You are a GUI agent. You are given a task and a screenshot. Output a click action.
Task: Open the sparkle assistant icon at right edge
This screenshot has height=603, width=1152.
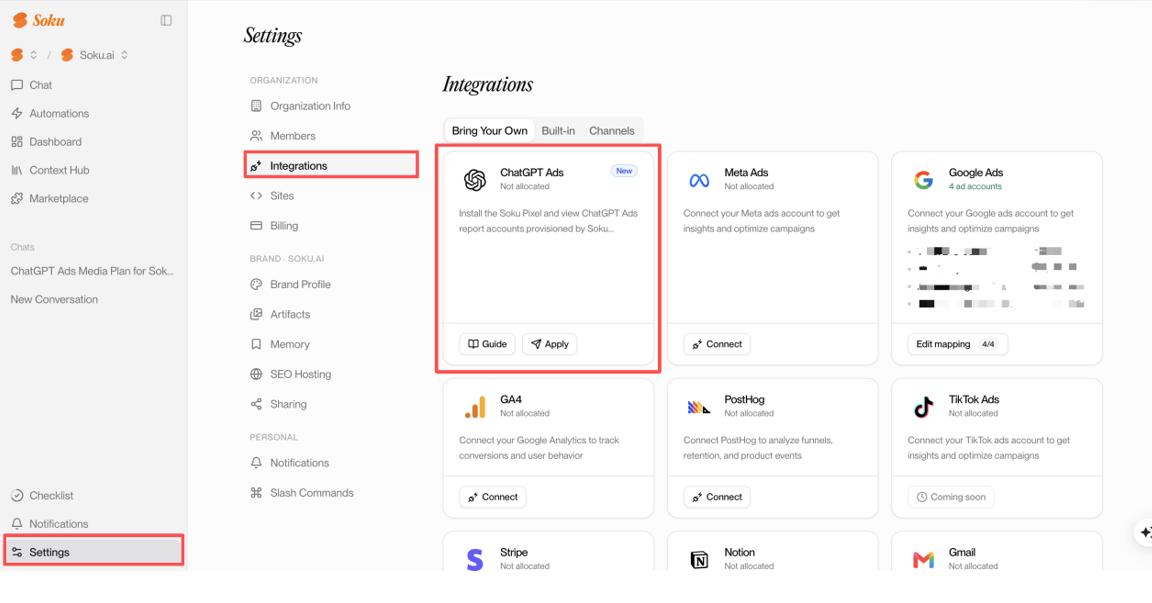click(1144, 532)
